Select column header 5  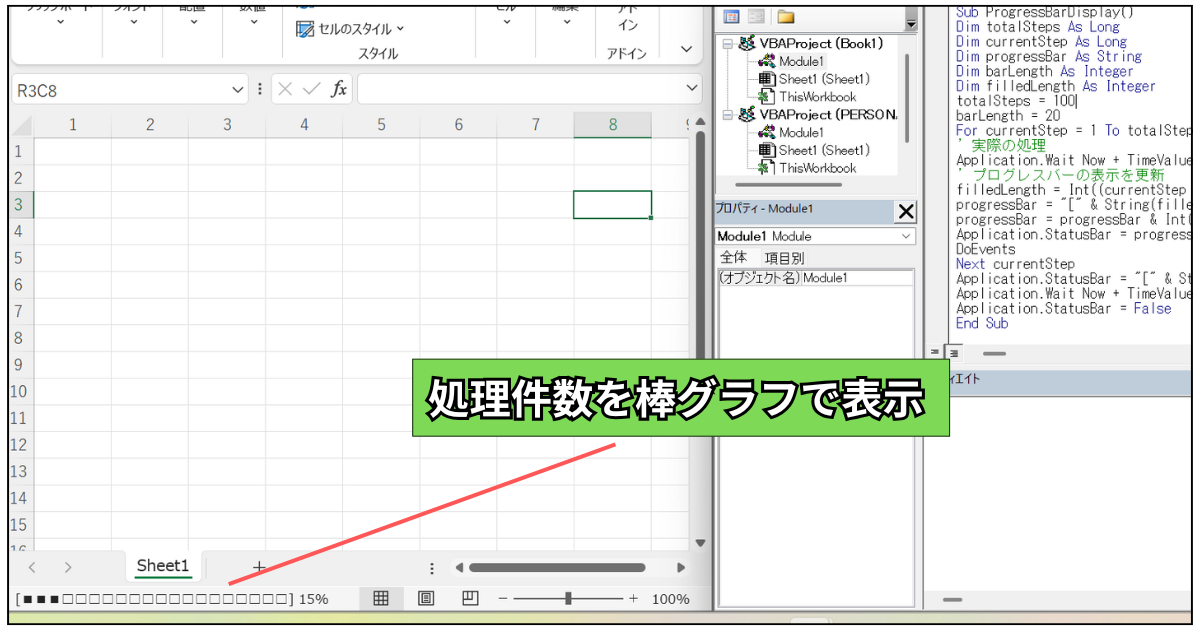pos(381,125)
